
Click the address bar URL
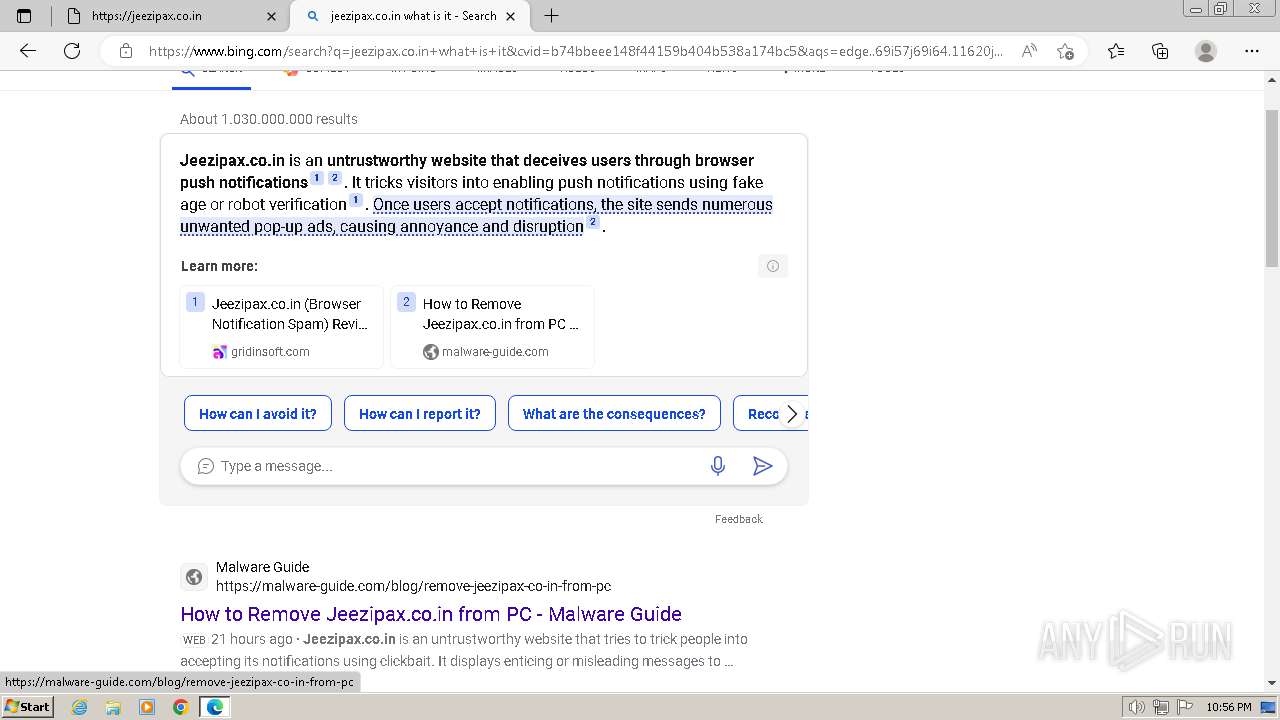pyautogui.click(x=575, y=51)
